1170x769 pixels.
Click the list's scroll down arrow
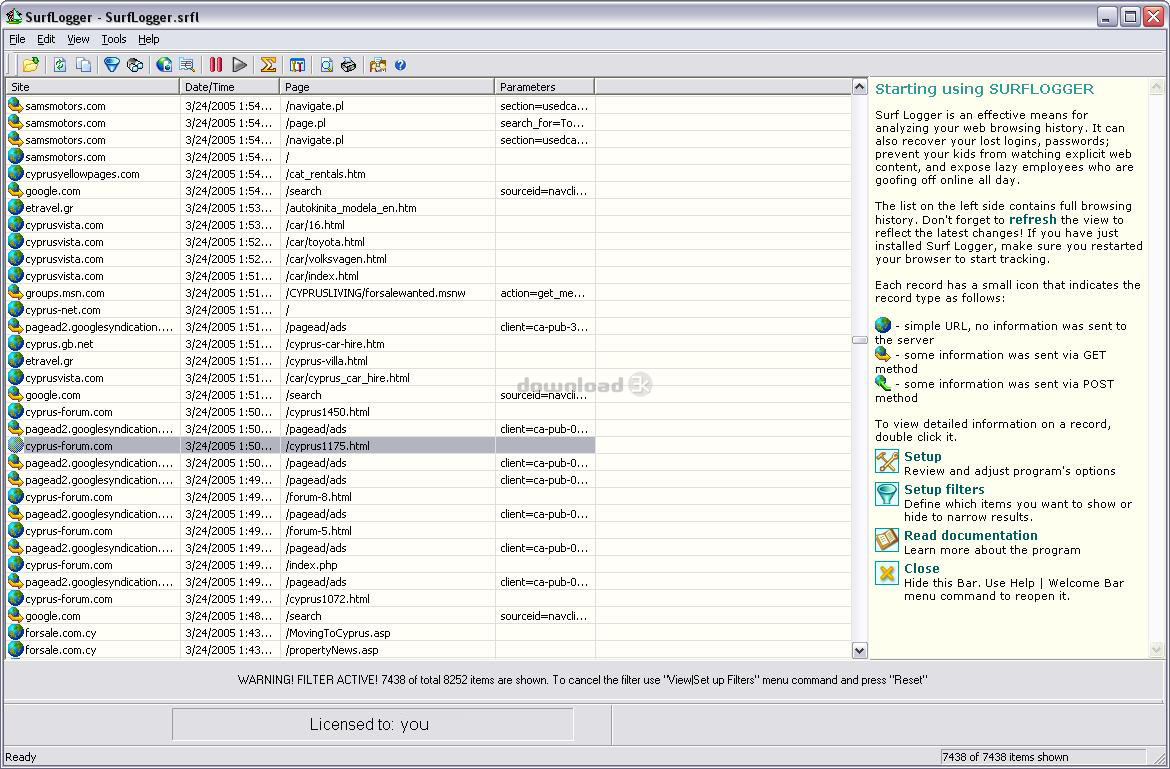point(859,650)
